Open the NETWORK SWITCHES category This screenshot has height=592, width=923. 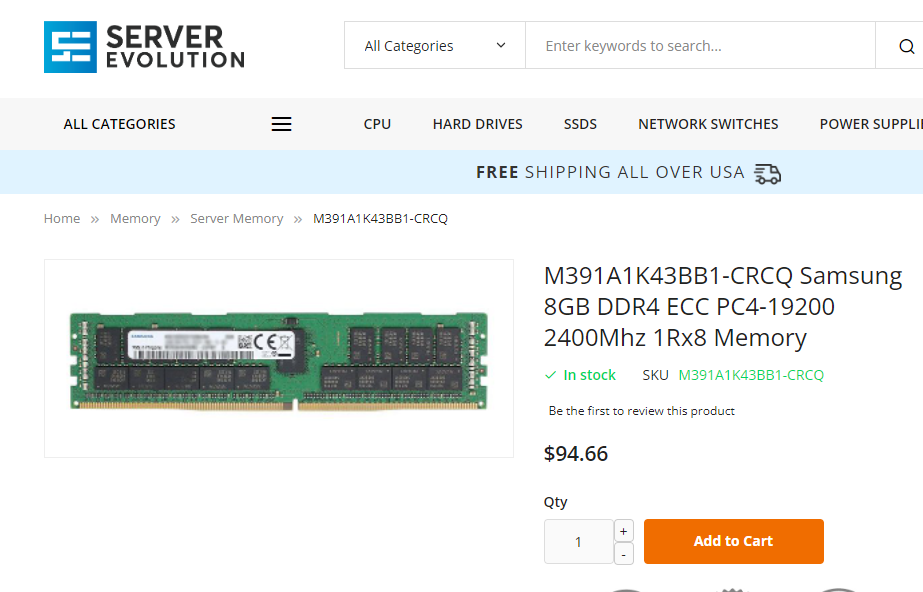click(708, 124)
